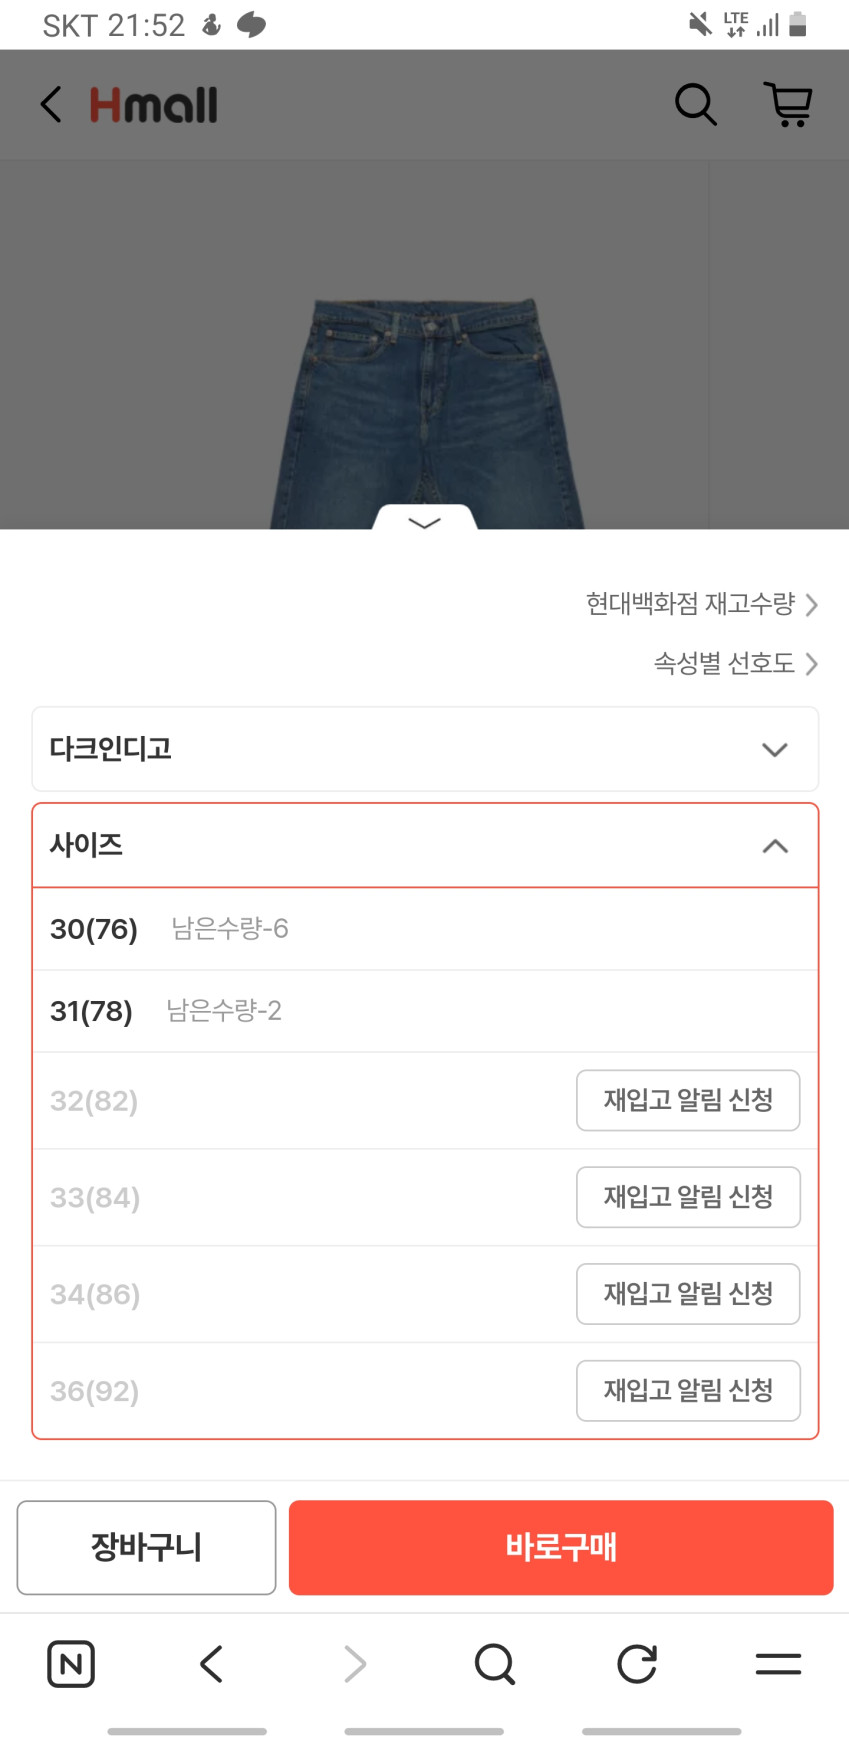Tap the Hmall logo
This screenshot has height=1747, width=849.
pos(154,105)
